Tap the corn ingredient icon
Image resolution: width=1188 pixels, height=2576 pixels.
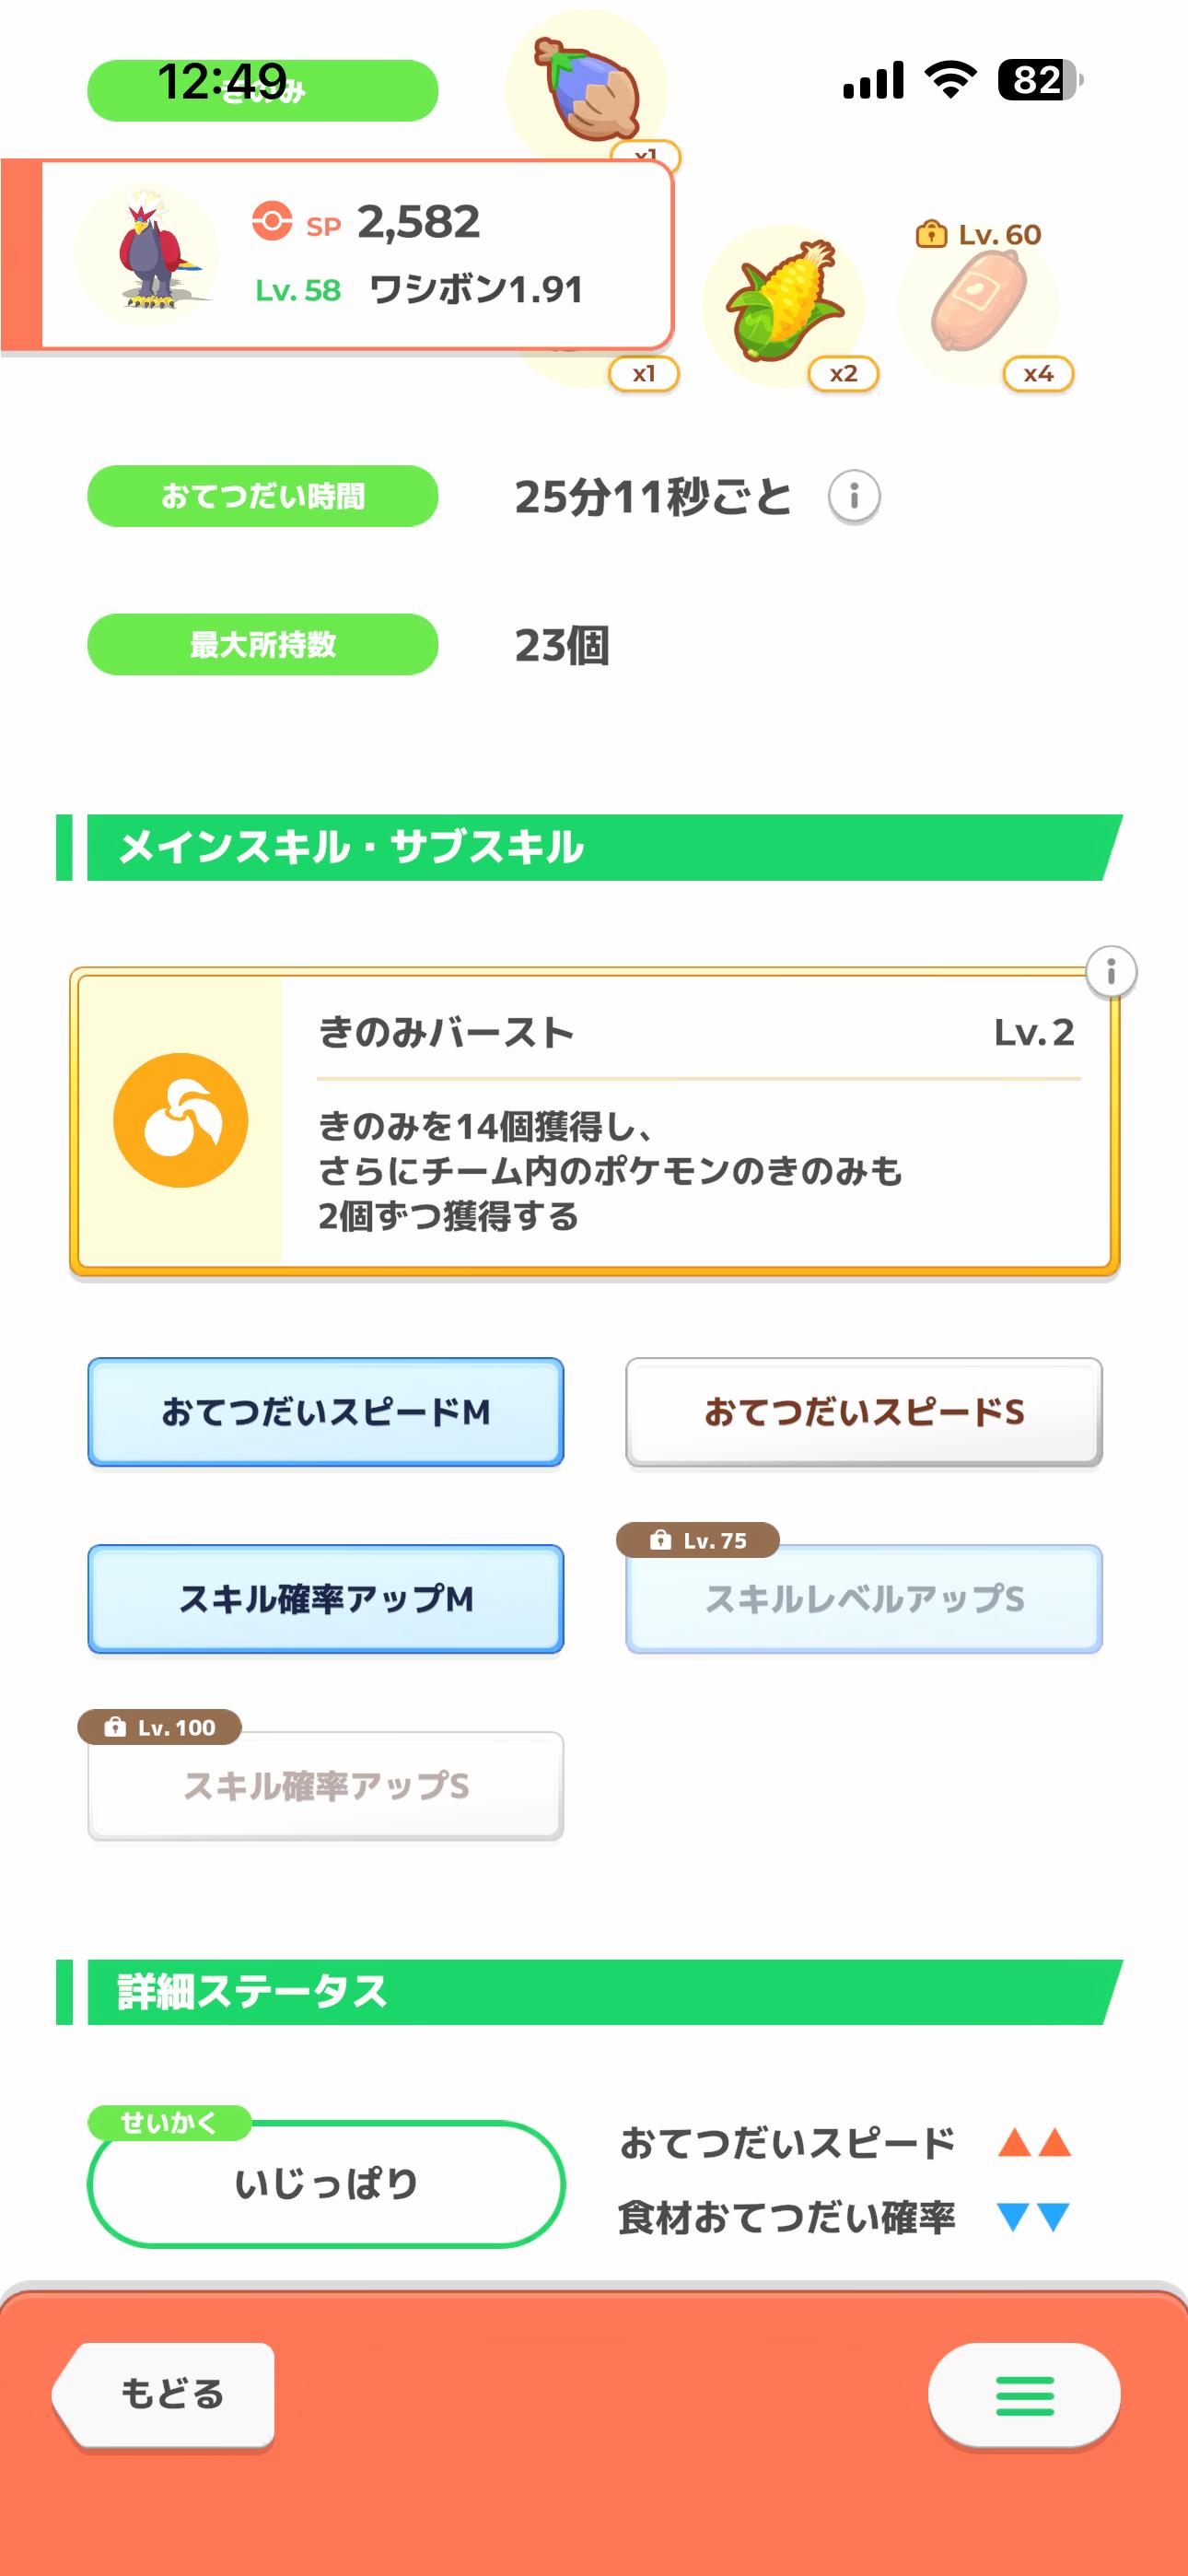783,303
